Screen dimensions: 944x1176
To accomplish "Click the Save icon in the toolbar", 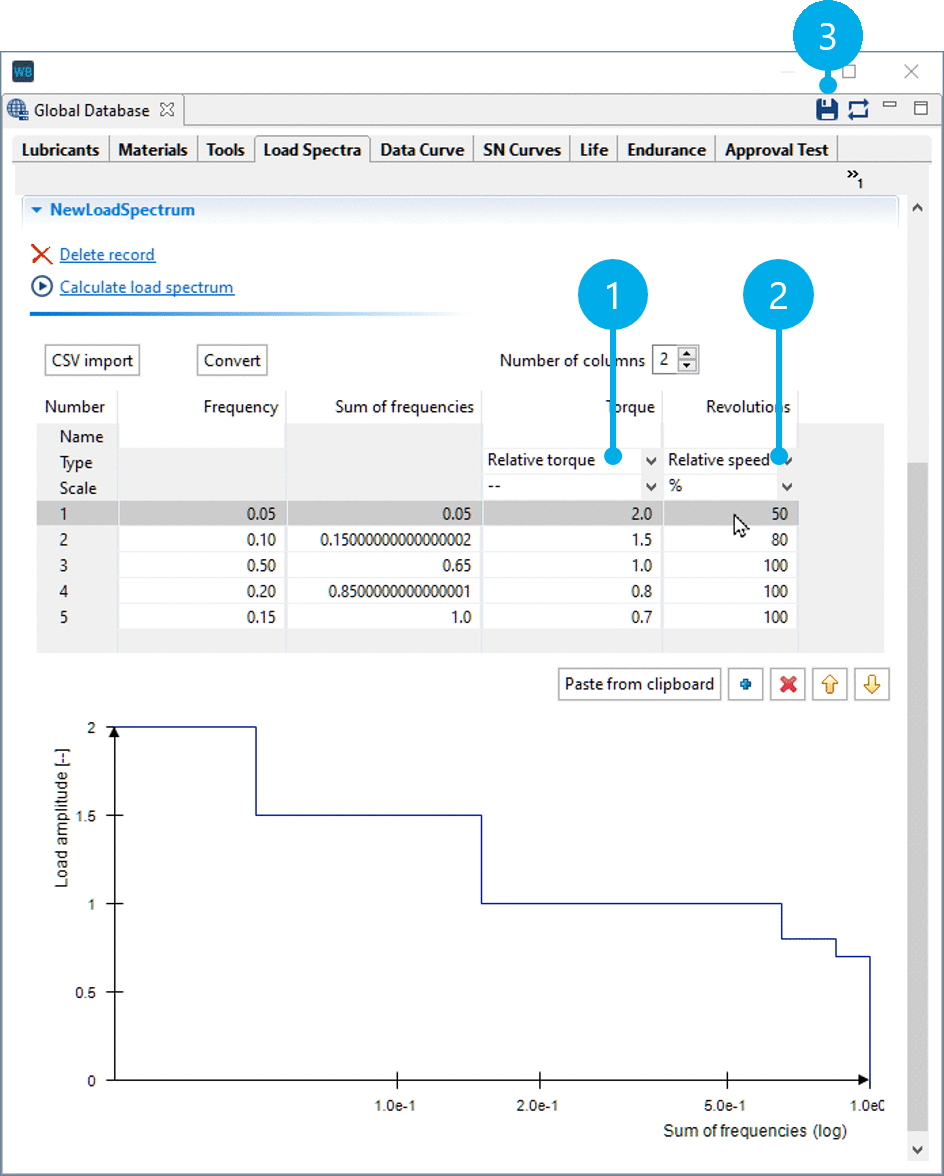I will tap(826, 109).
